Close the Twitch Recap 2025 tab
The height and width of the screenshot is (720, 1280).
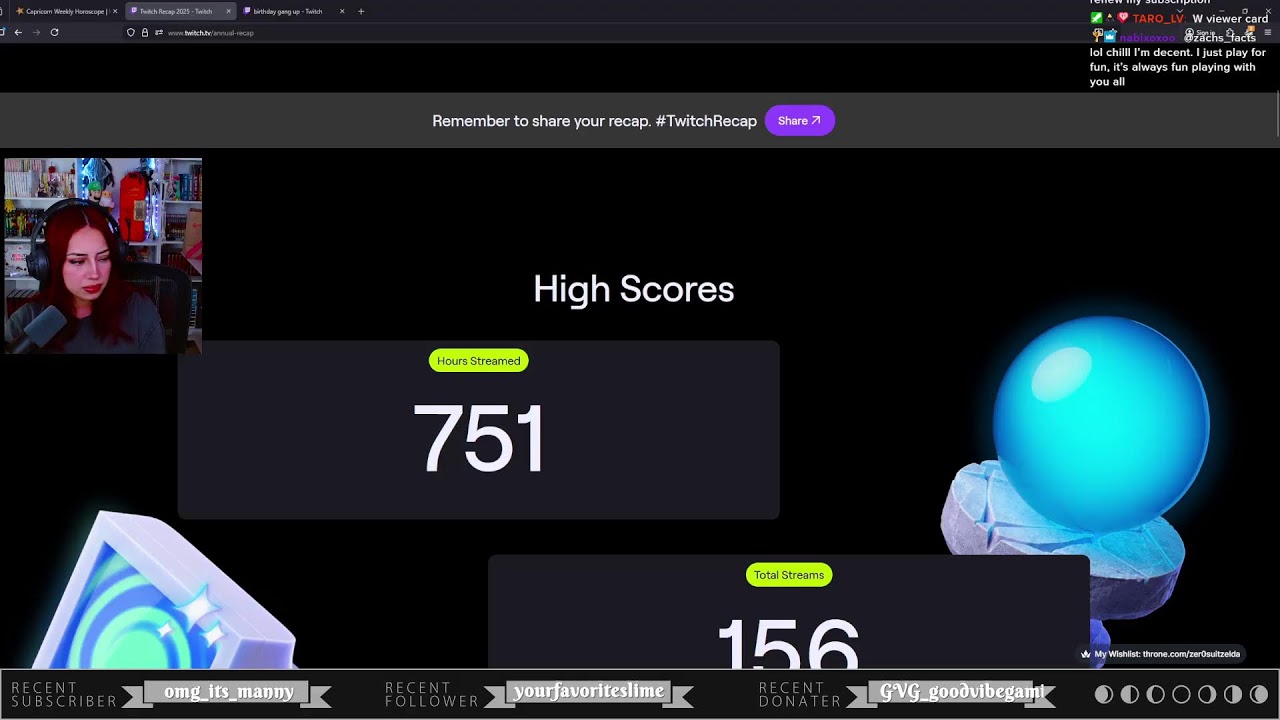(x=229, y=11)
